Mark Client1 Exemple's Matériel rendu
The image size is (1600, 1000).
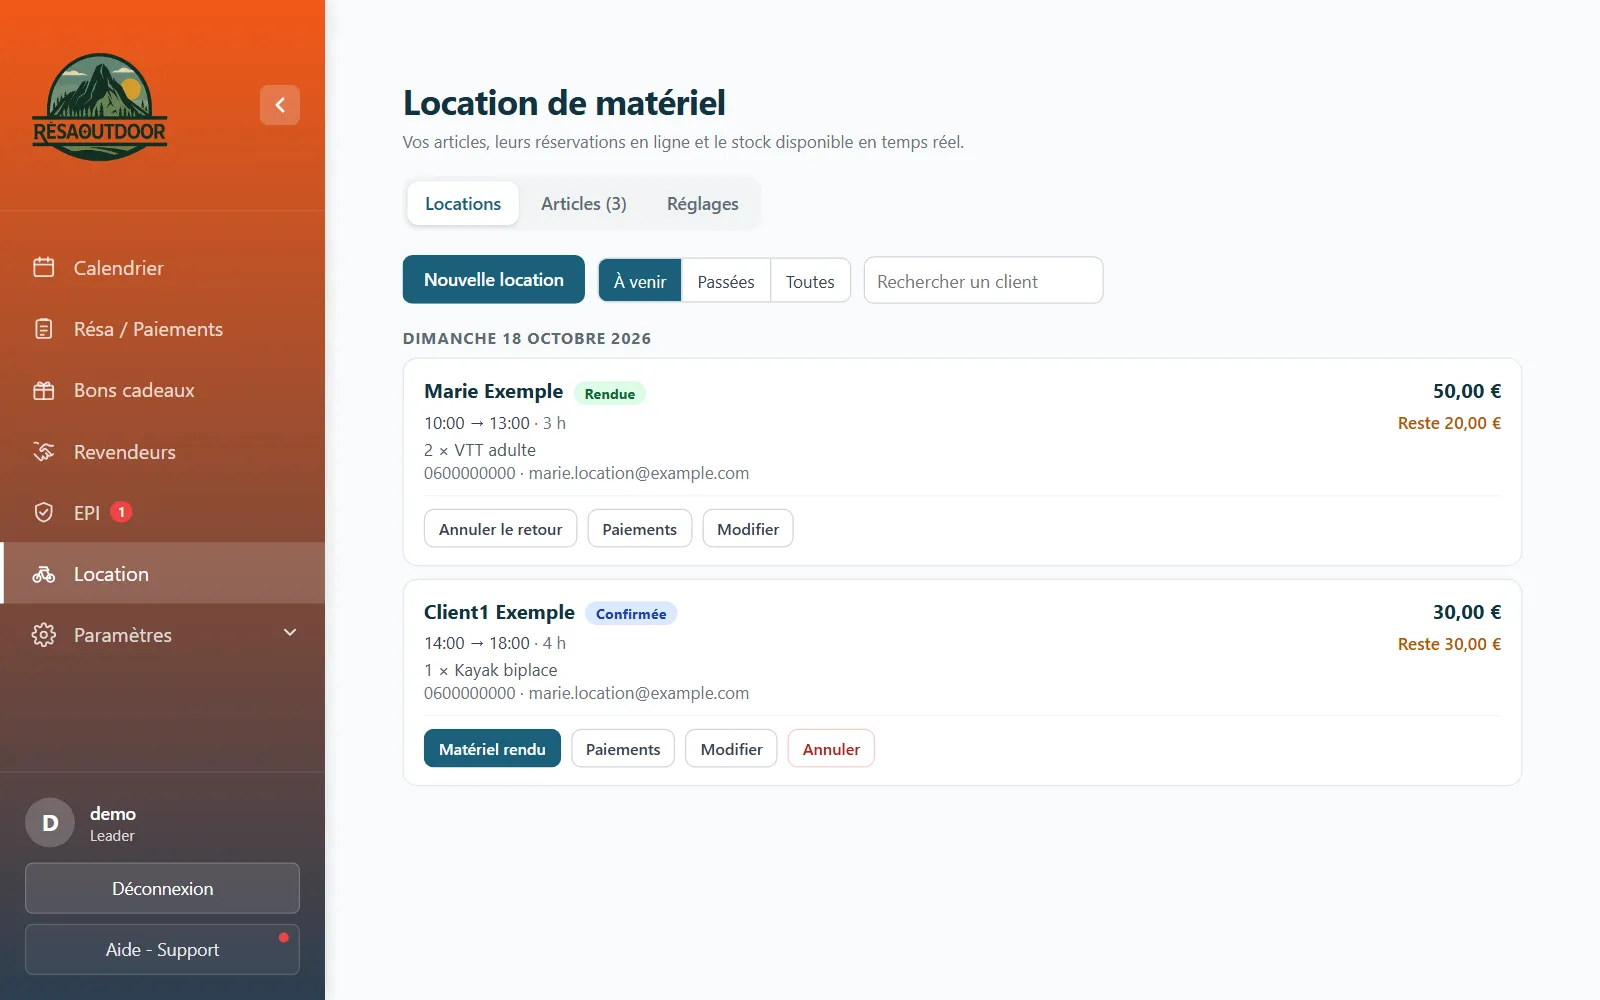[x=492, y=749]
